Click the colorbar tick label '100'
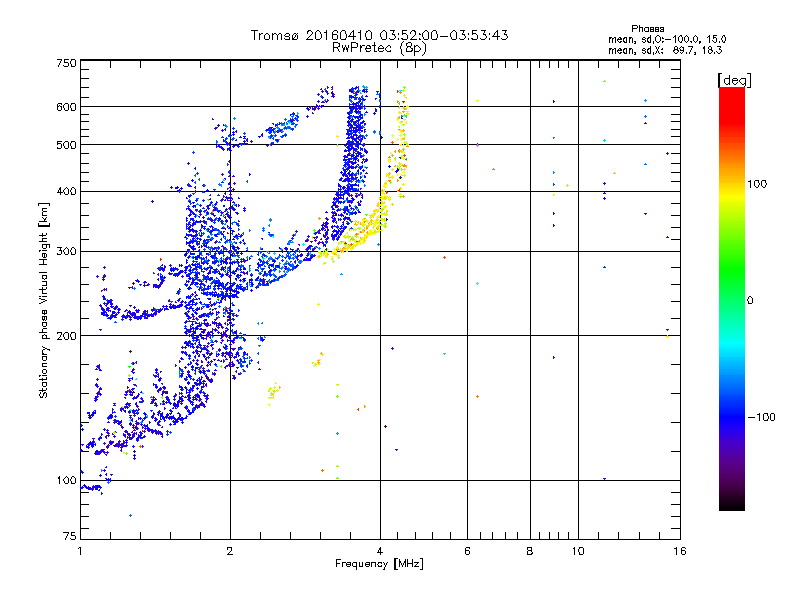Viewport: 800px width, 600px height. tap(757, 184)
